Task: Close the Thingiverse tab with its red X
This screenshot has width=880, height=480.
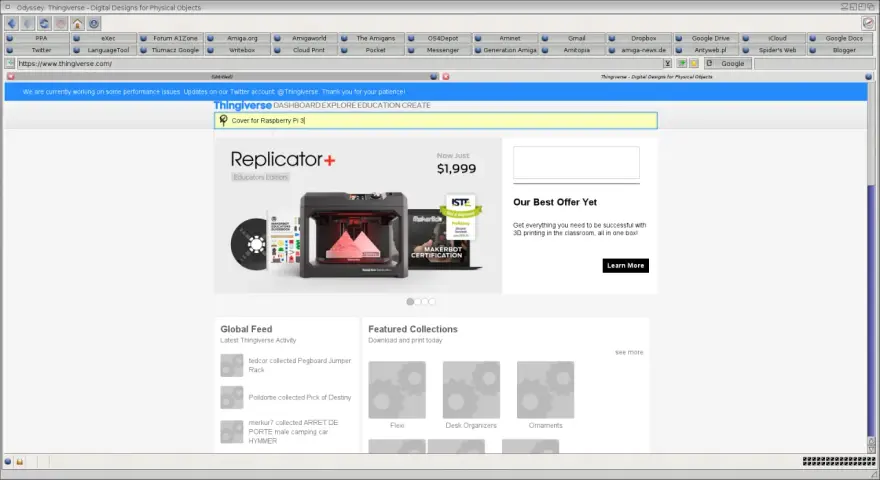Action: point(446,76)
